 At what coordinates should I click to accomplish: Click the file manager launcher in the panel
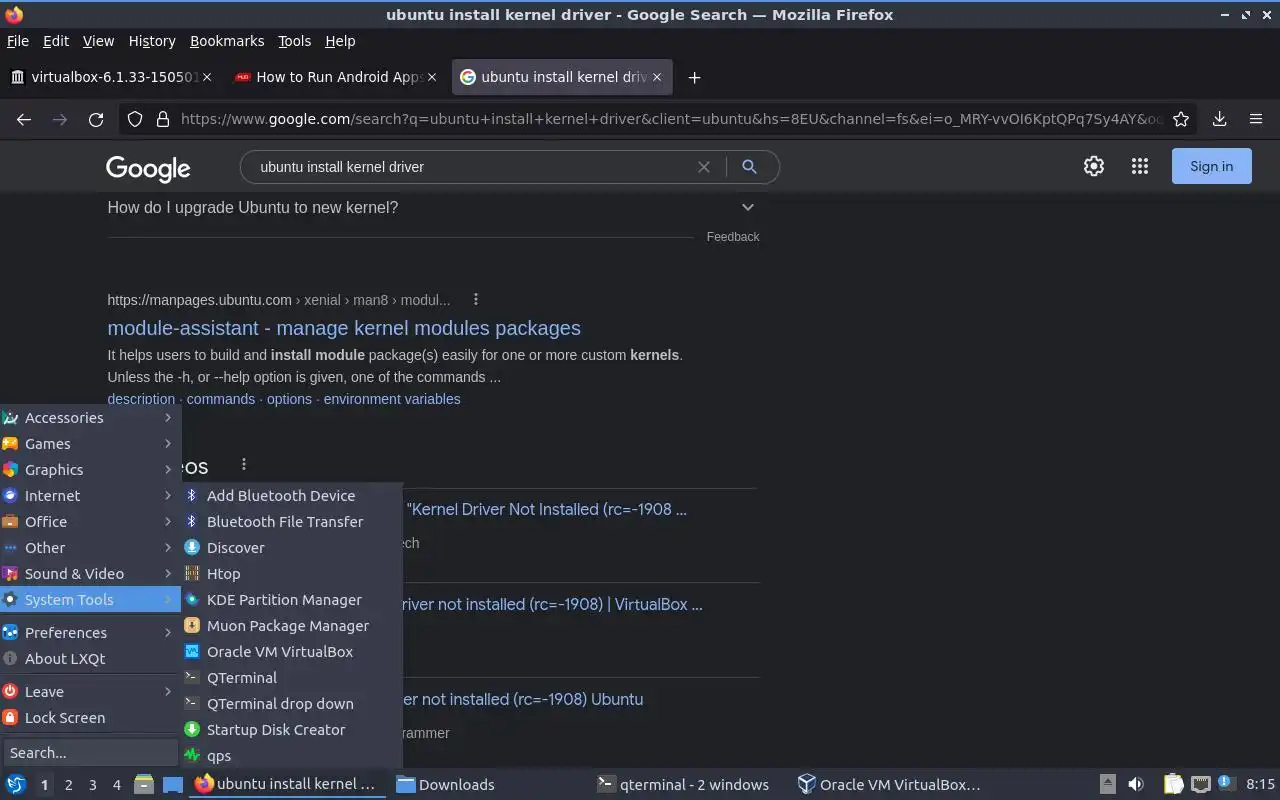pos(143,785)
